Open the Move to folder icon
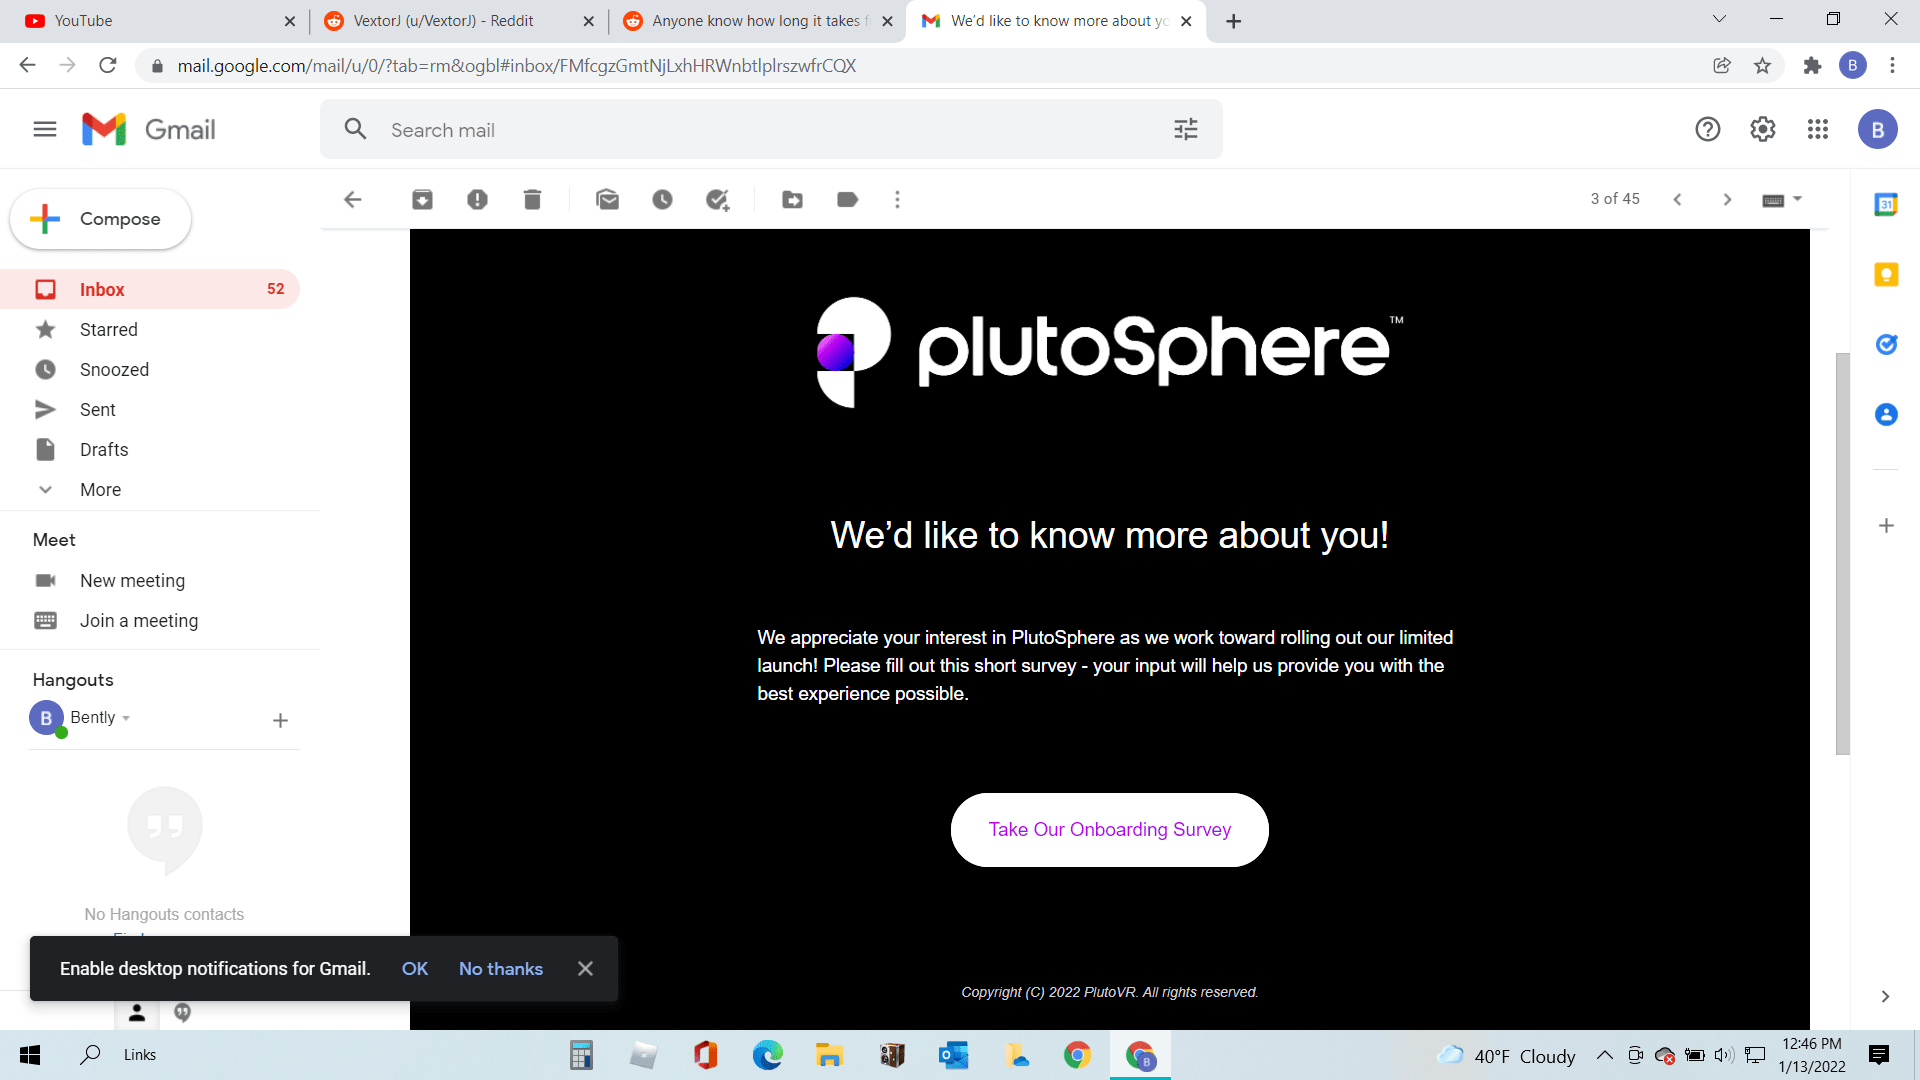The height and width of the screenshot is (1080, 1920). coord(792,200)
